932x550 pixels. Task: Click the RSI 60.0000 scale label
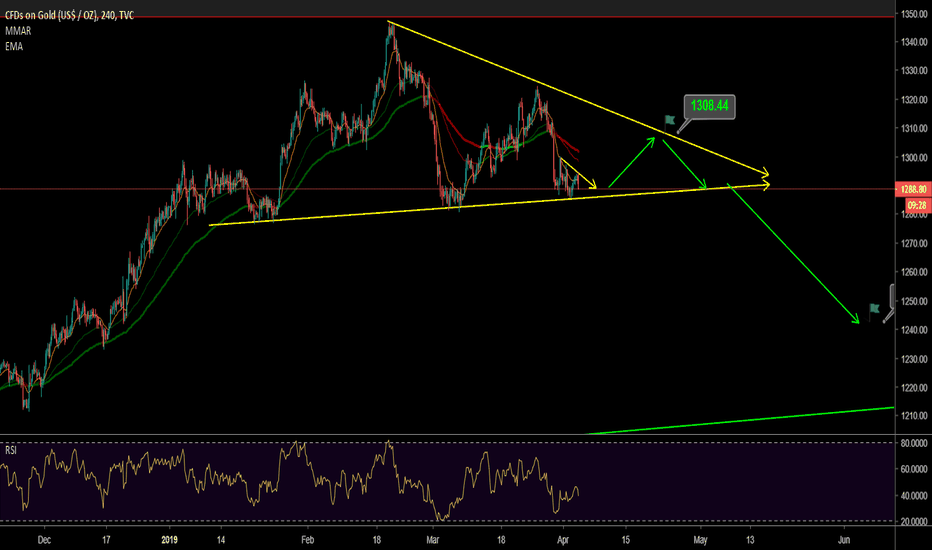[x=914, y=469]
